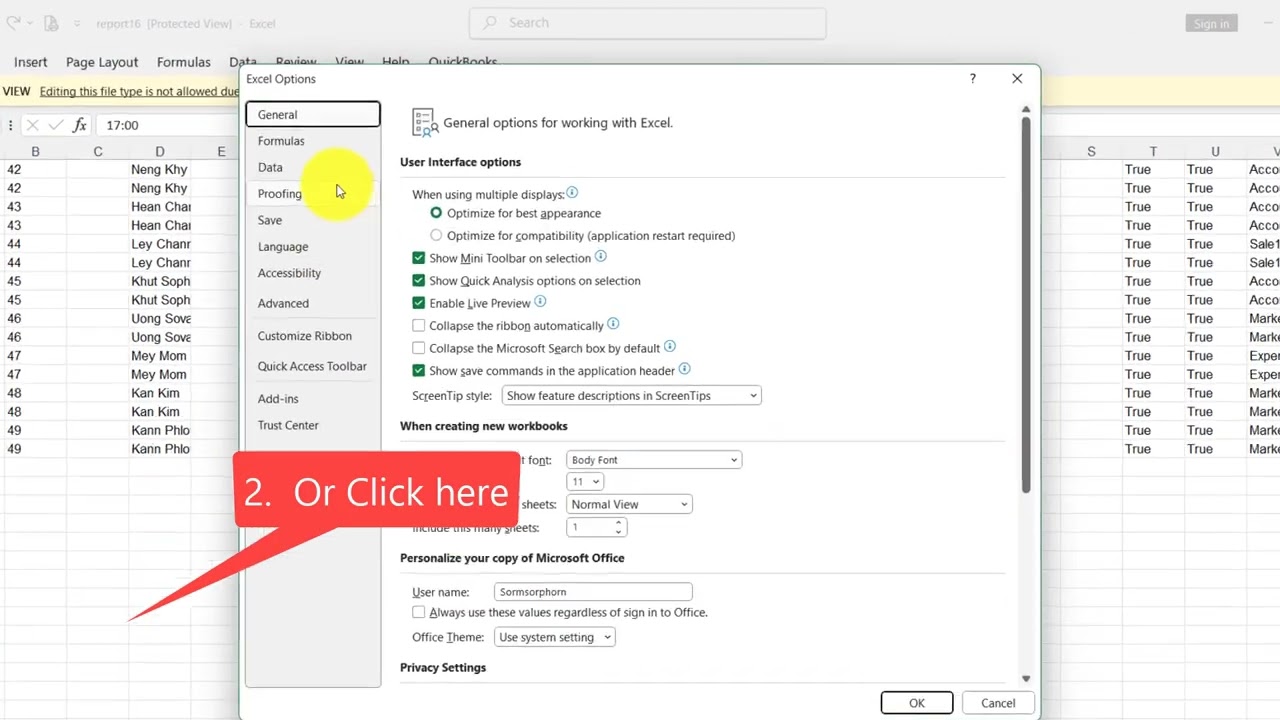1280x720 pixels.
Task: Click the options pane vertical scrollbar
Action: (x=1026, y=305)
